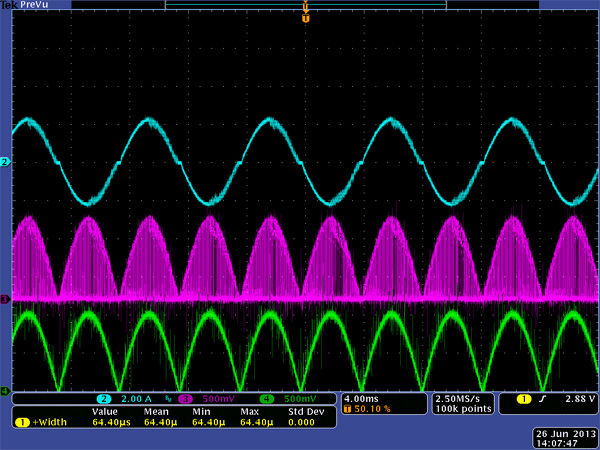
Task: Click the rising edge trigger slope icon
Action: pos(543,400)
